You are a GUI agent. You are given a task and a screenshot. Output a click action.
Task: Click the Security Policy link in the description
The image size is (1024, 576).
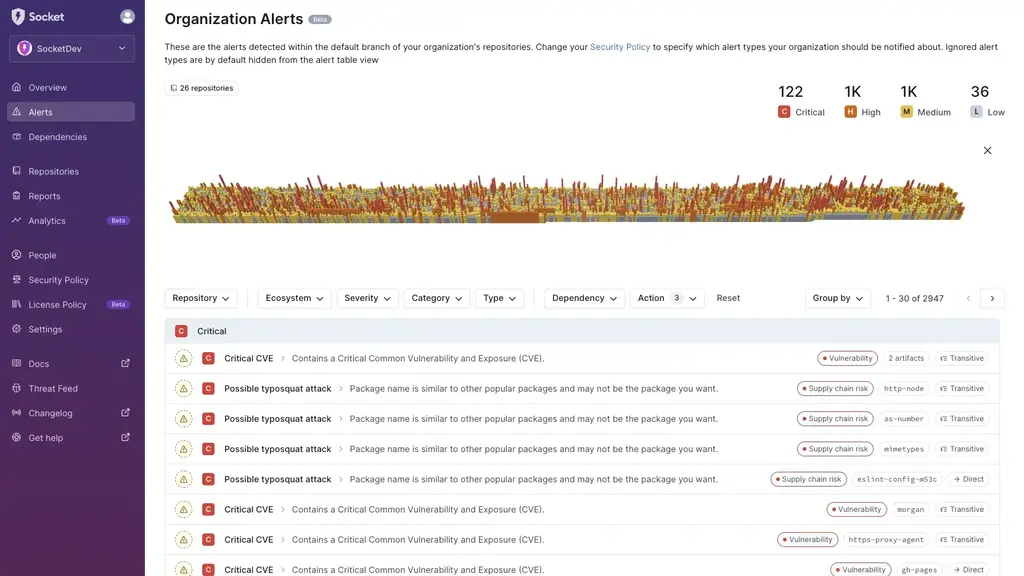tap(620, 45)
